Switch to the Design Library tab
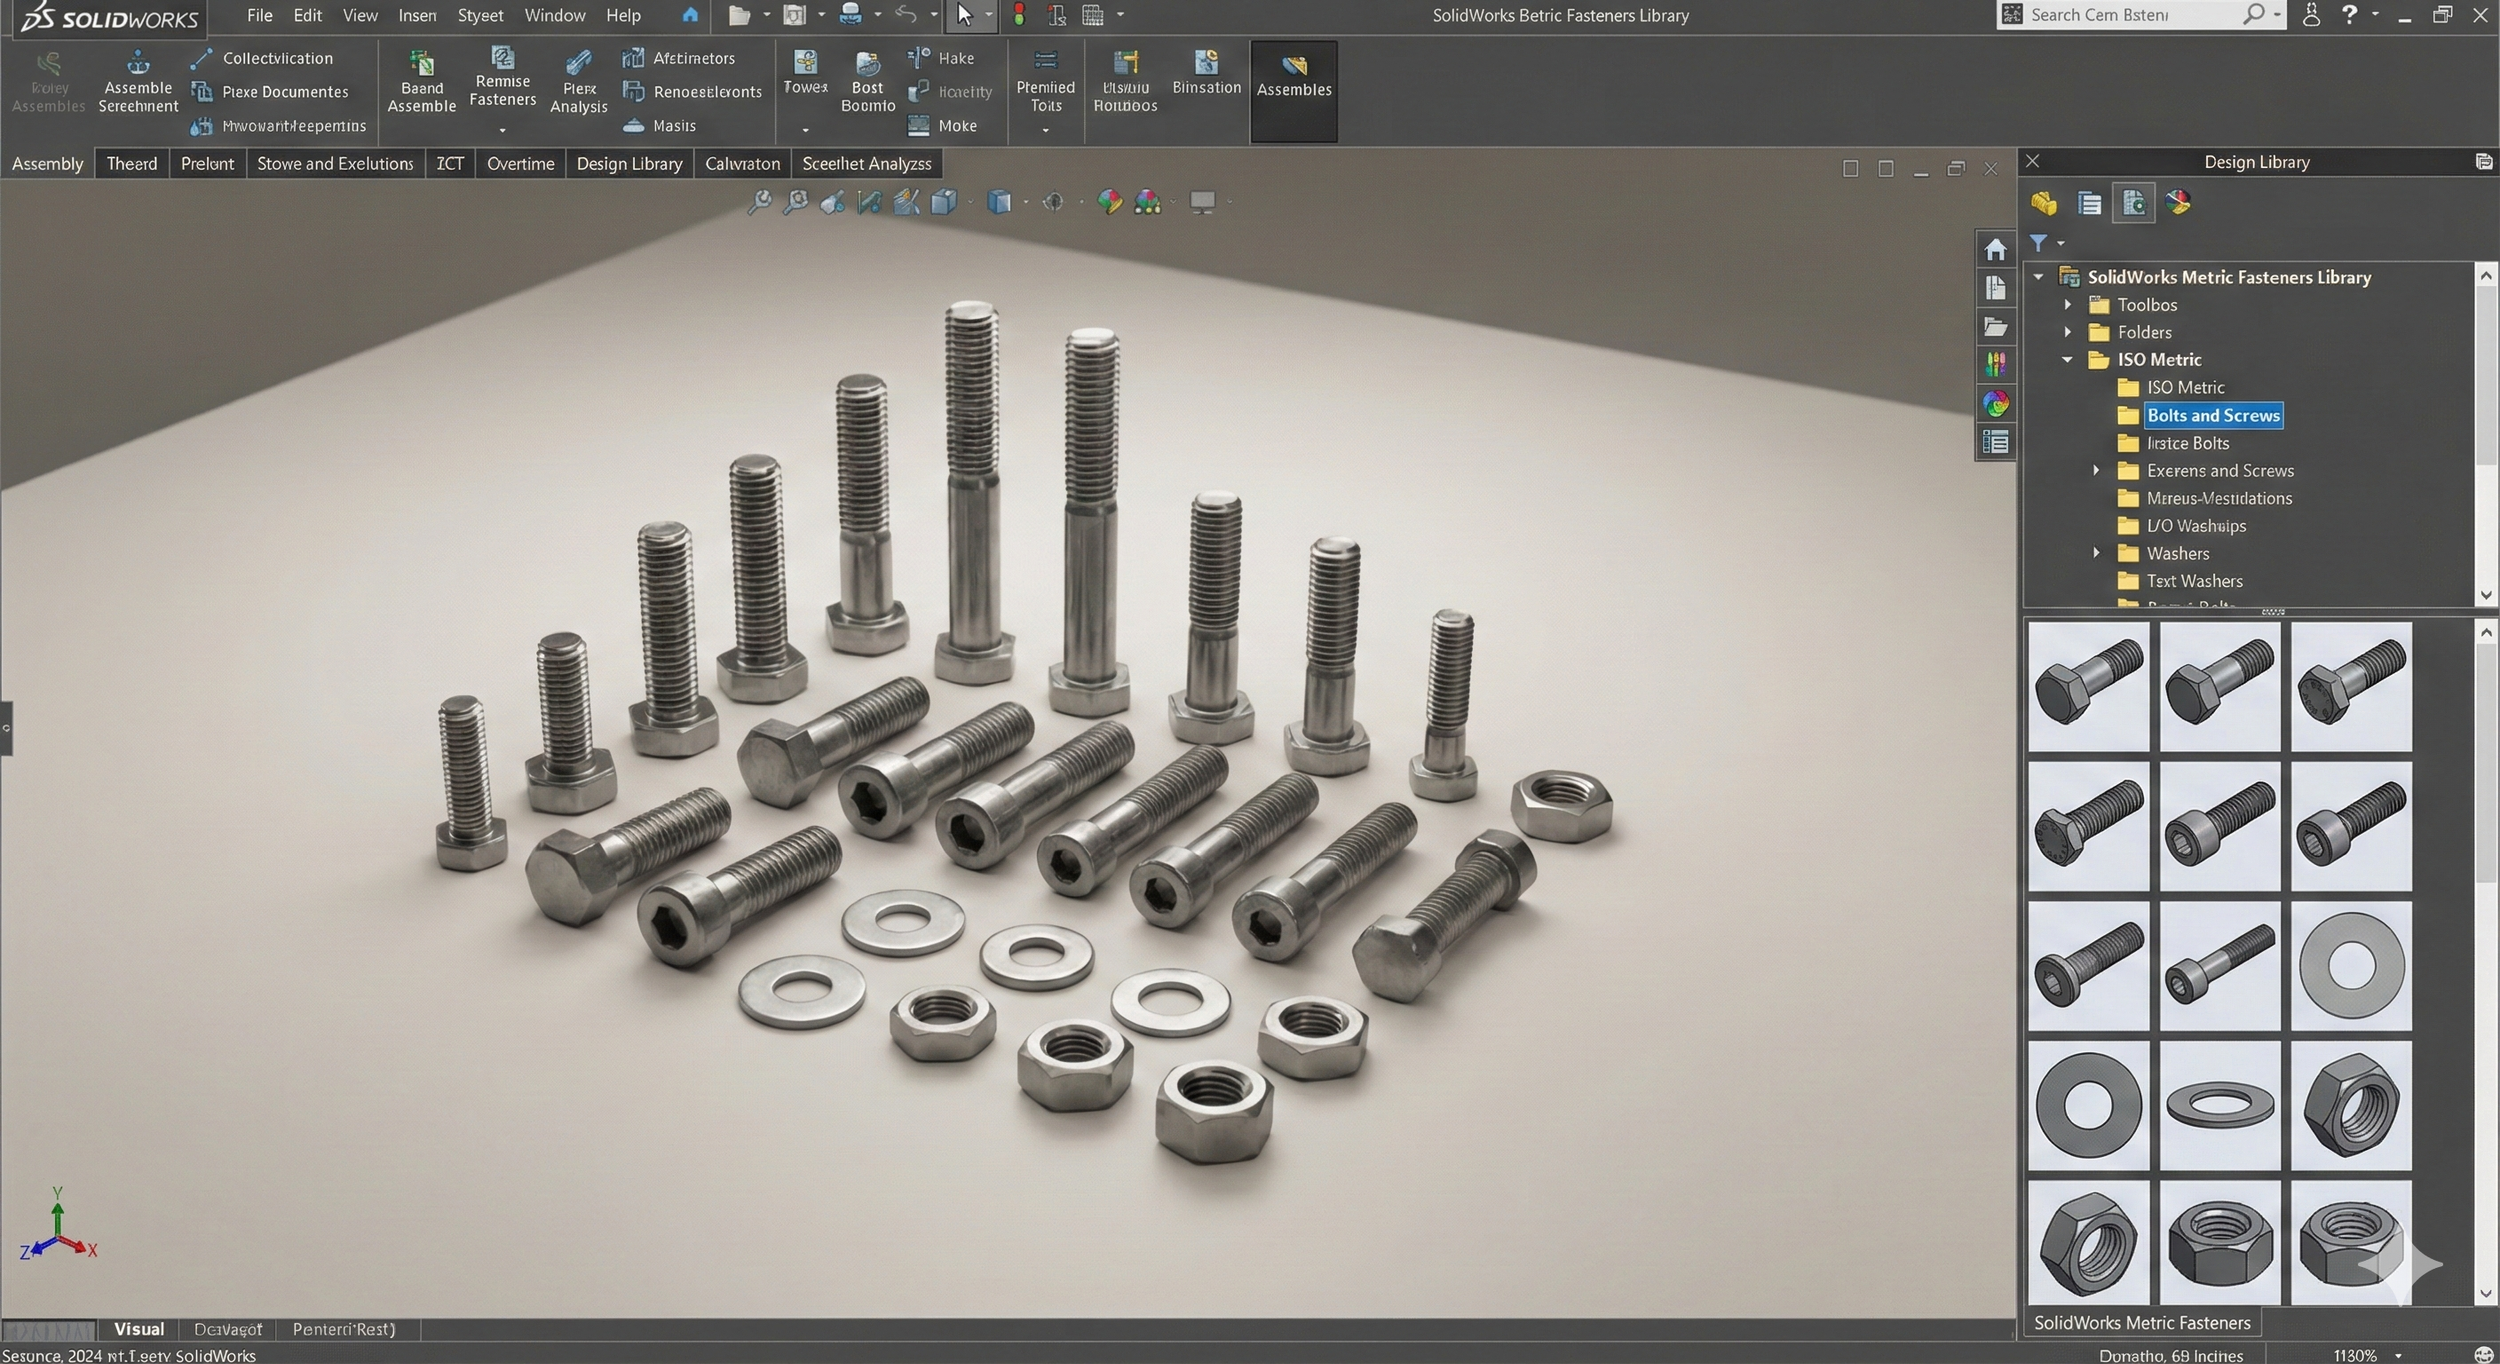Viewport: 2500px width, 1364px height. click(629, 164)
